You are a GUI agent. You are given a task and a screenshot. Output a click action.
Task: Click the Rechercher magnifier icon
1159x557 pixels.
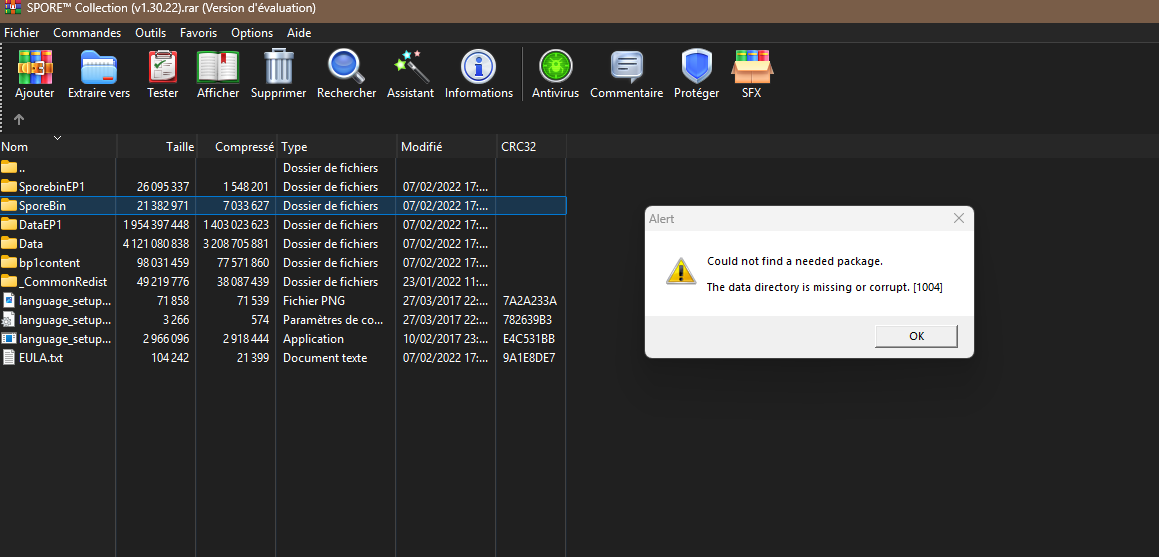(347, 66)
